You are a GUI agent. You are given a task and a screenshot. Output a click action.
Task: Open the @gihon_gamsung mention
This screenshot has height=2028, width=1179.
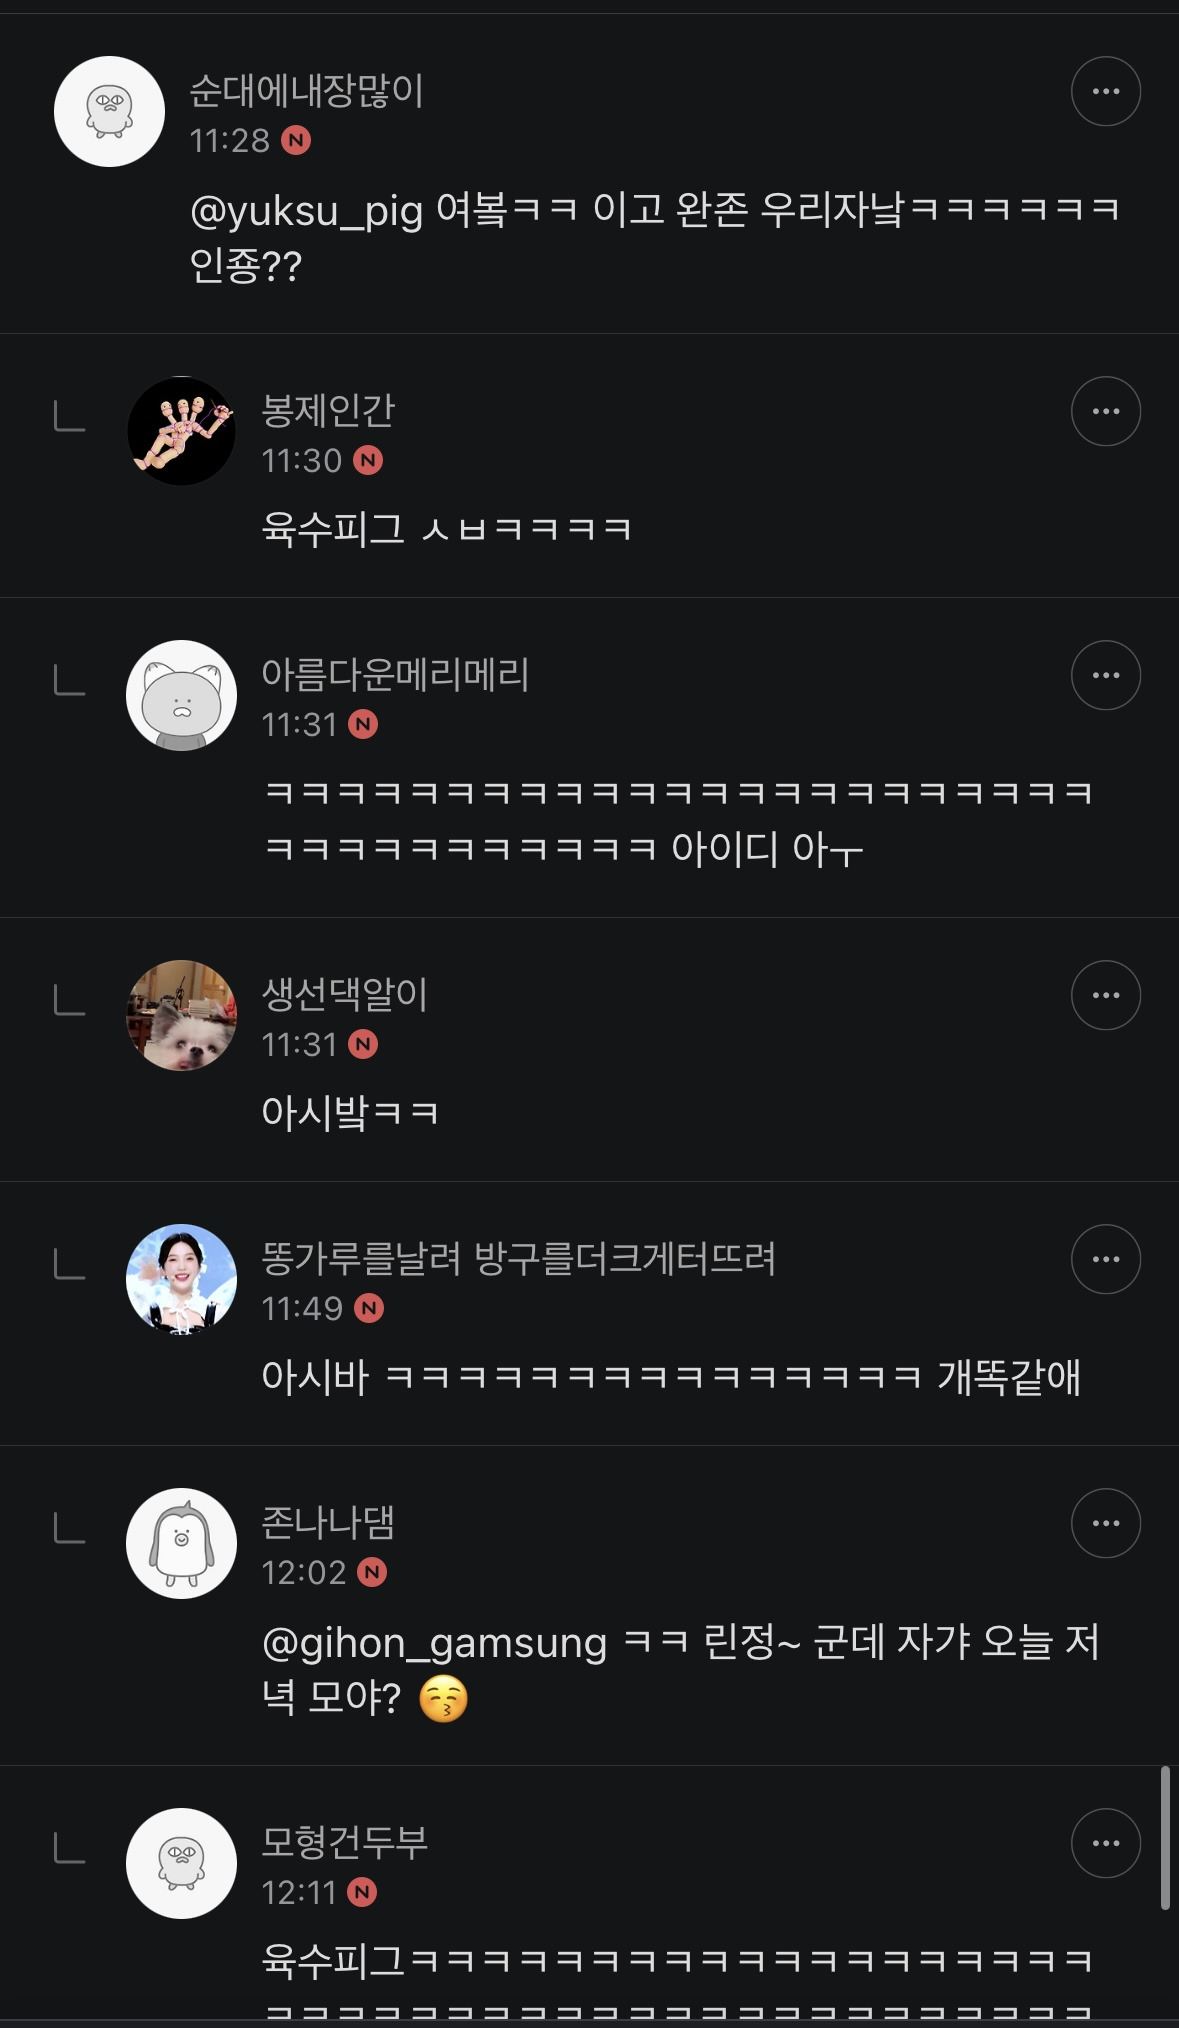tap(434, 1643)
